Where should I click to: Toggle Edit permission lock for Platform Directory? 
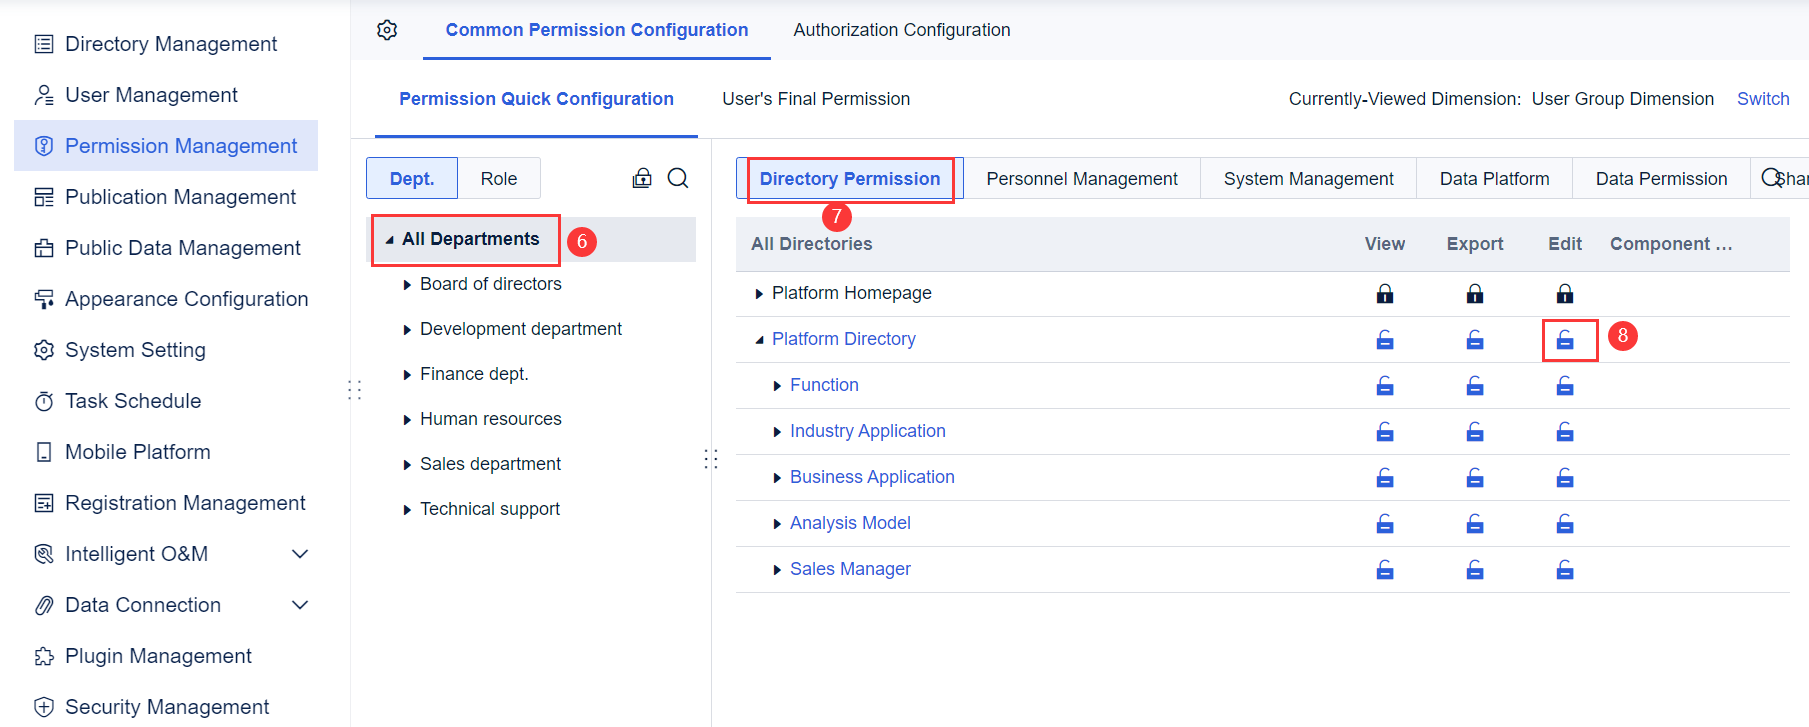1565,340
